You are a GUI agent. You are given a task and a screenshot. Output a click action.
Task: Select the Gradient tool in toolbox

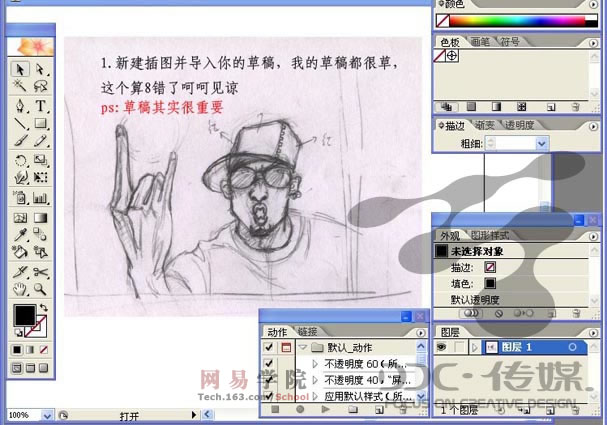tap(40, 218)
